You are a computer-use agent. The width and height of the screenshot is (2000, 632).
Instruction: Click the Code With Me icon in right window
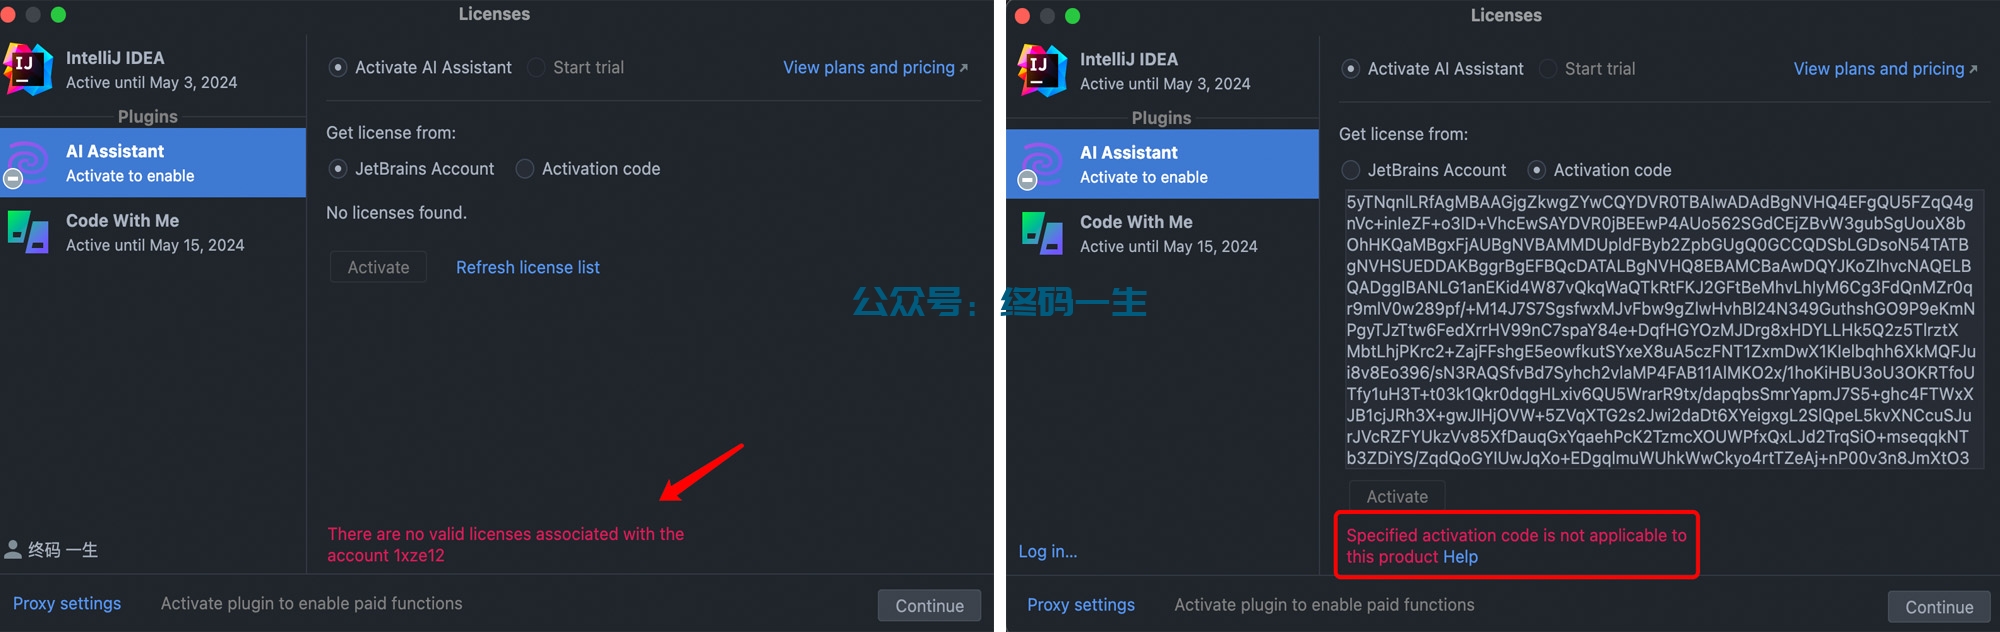coord(1042,233)
